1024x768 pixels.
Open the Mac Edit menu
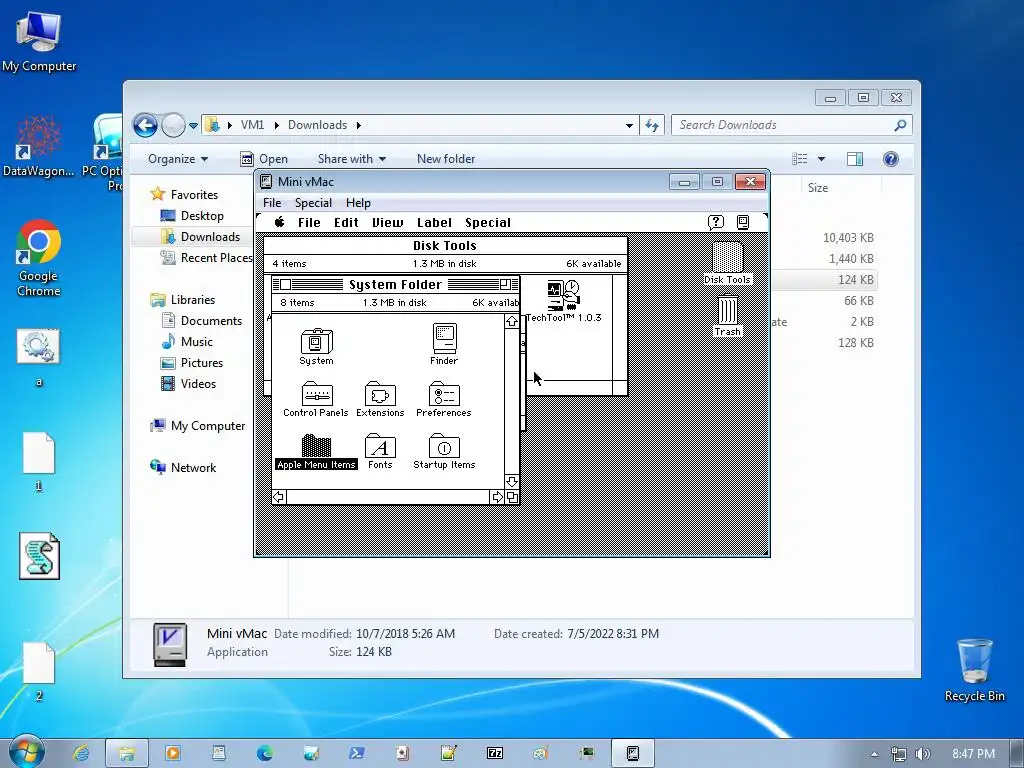click(x=346, y=223)
